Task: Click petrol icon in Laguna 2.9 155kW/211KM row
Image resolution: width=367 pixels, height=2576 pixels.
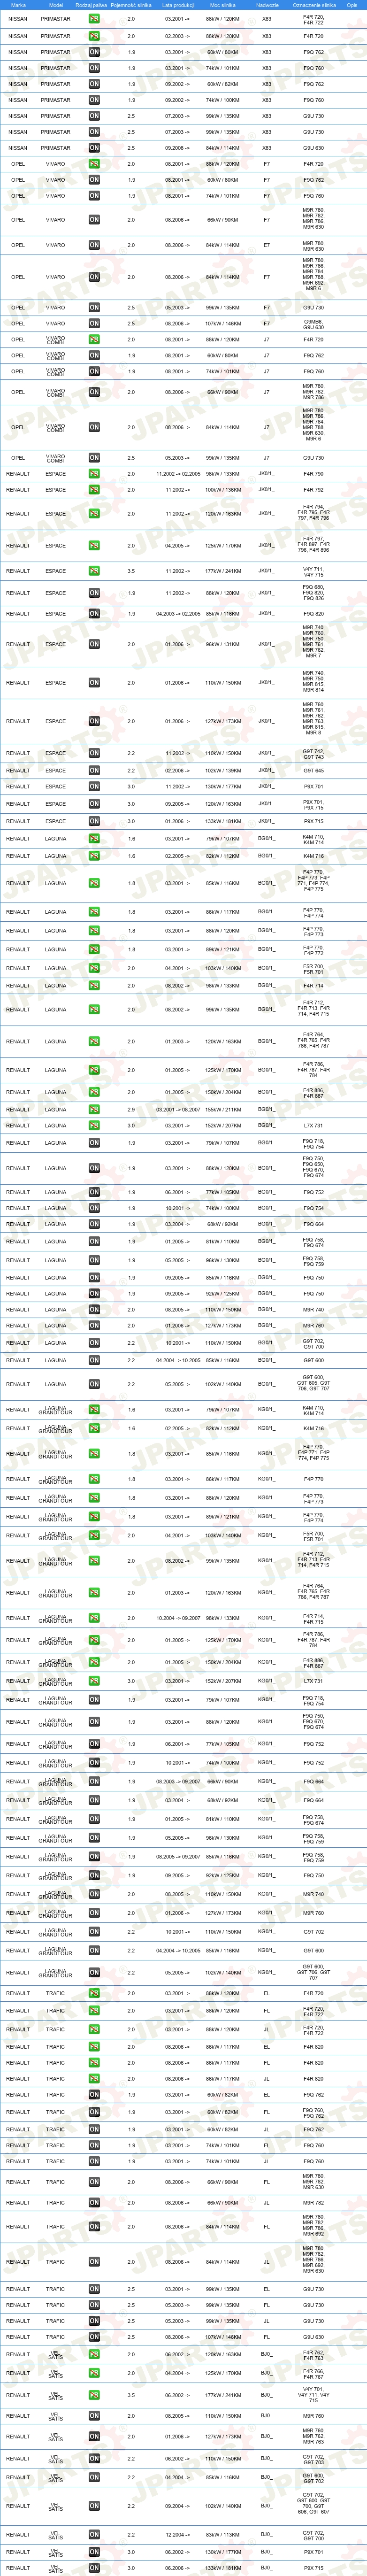Action: 94,1109
